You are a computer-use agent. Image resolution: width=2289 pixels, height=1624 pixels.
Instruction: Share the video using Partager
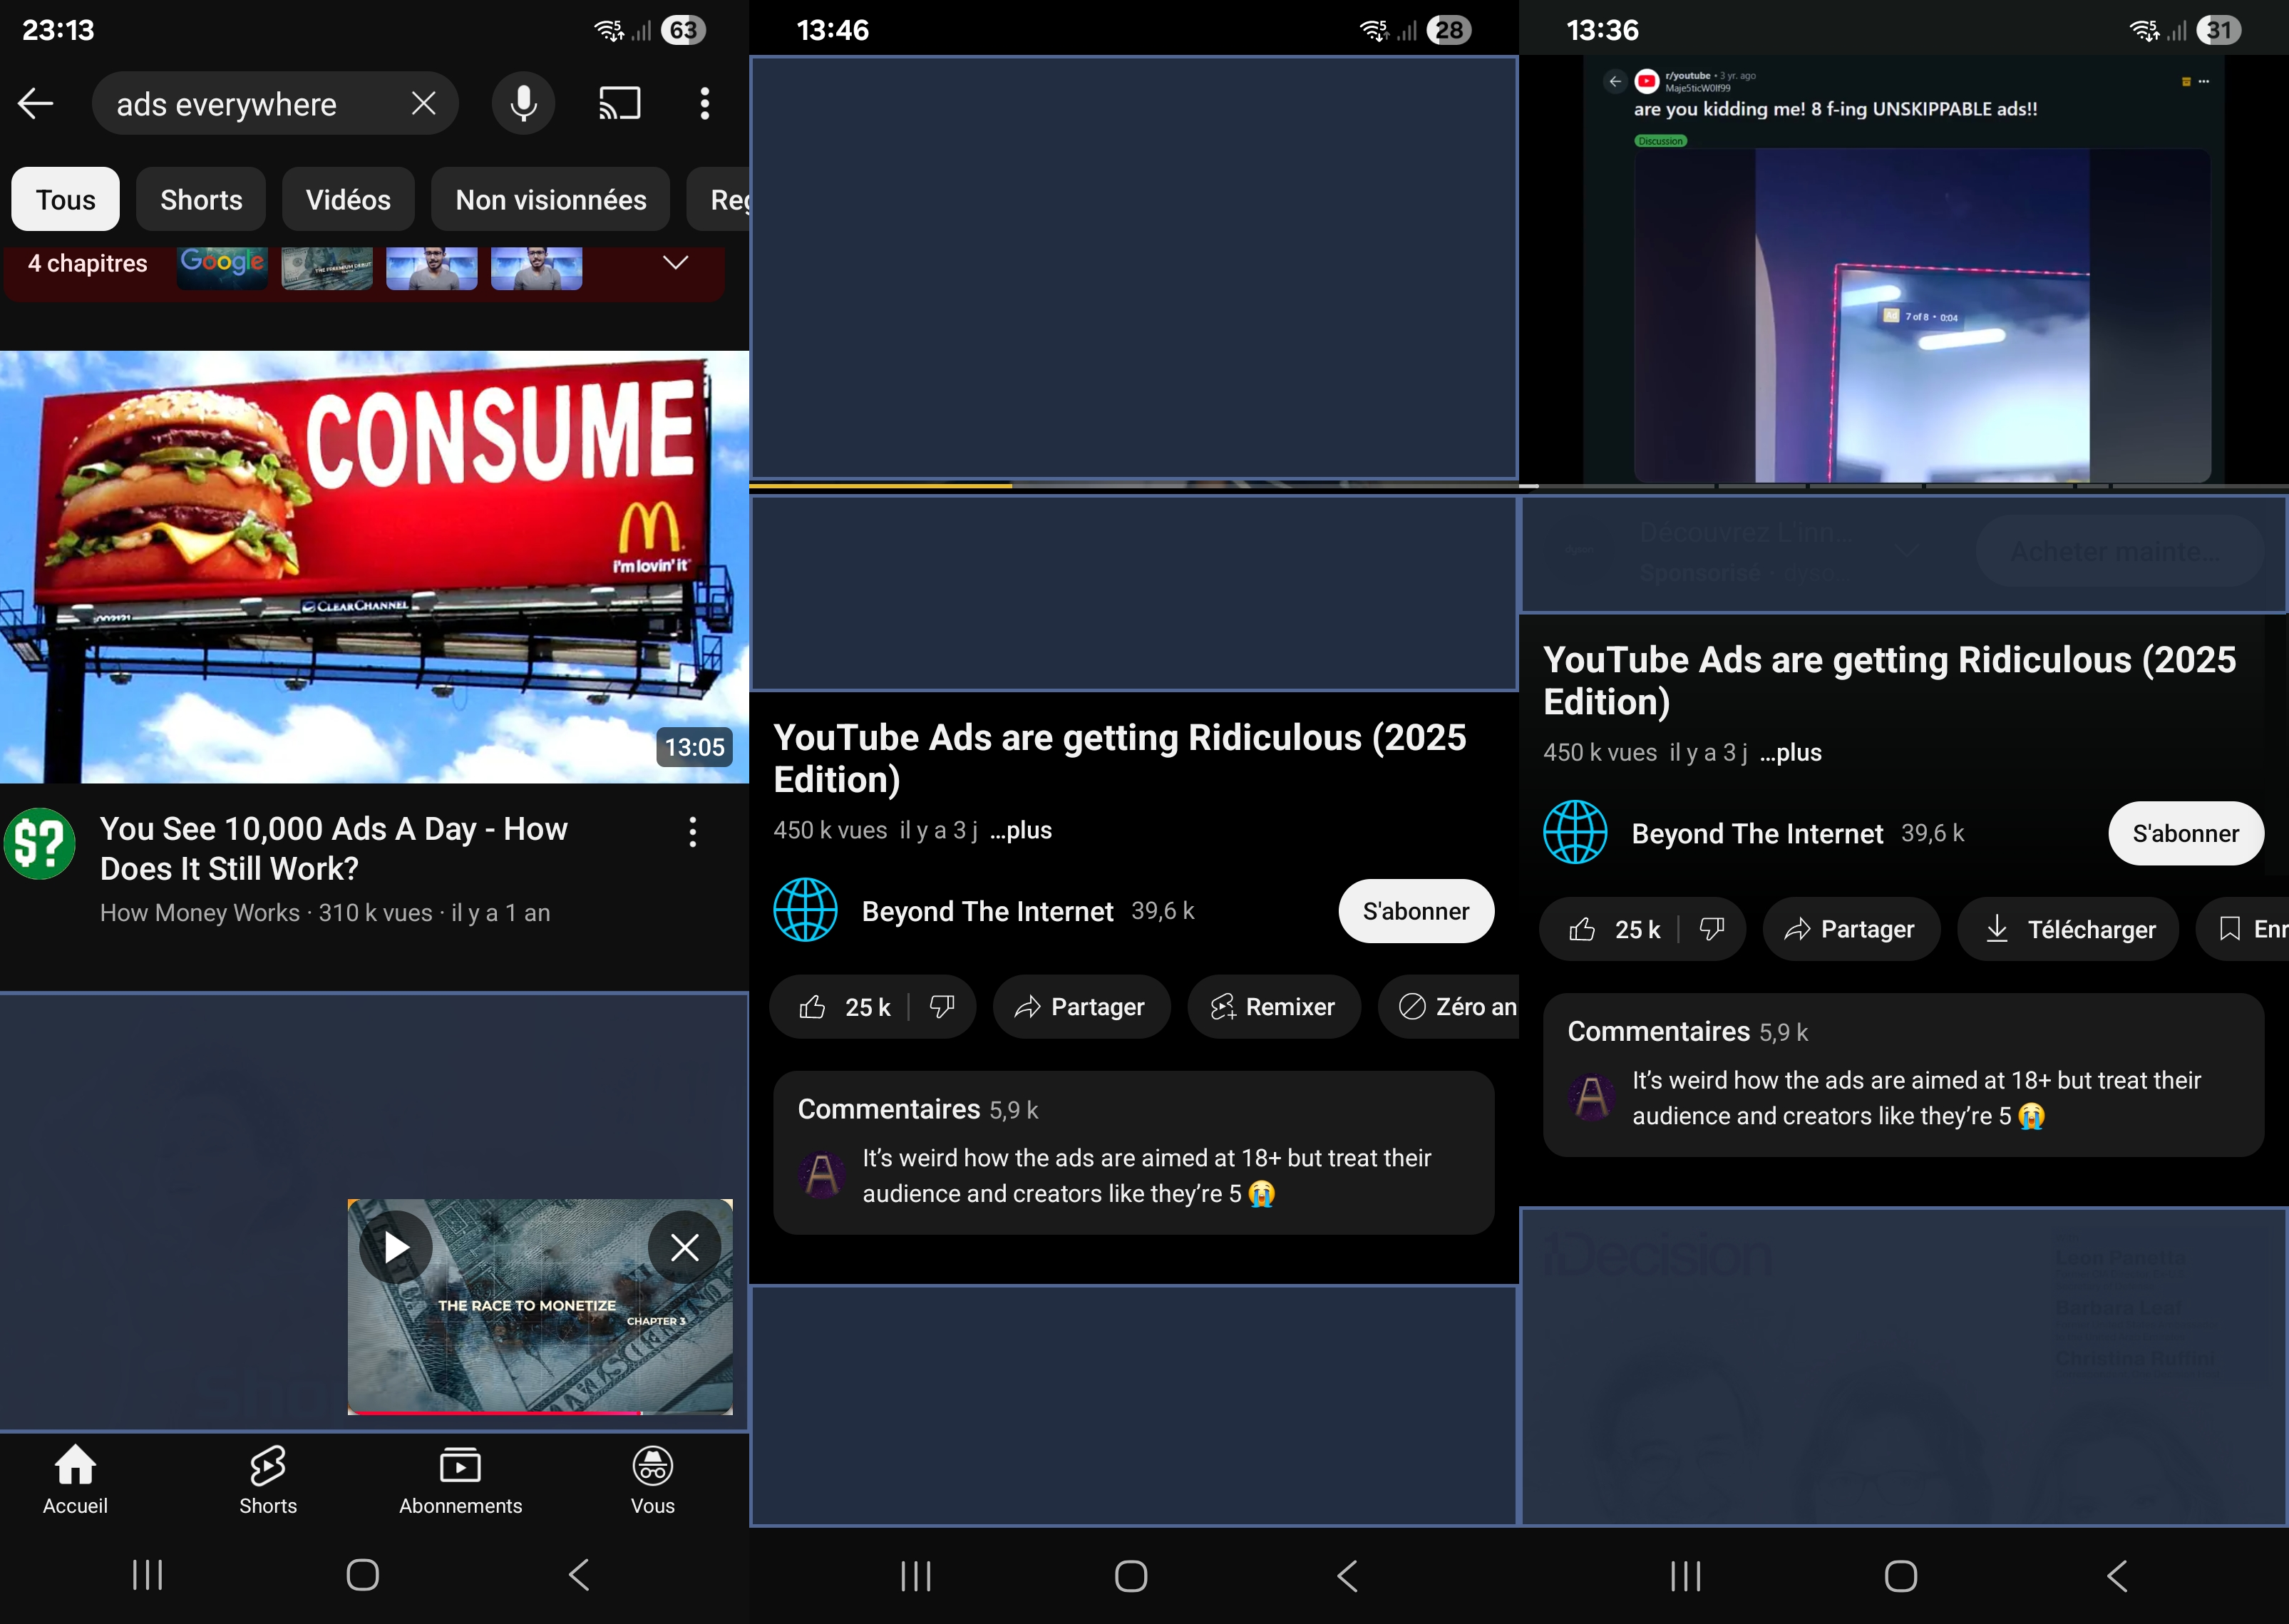1081,1007
